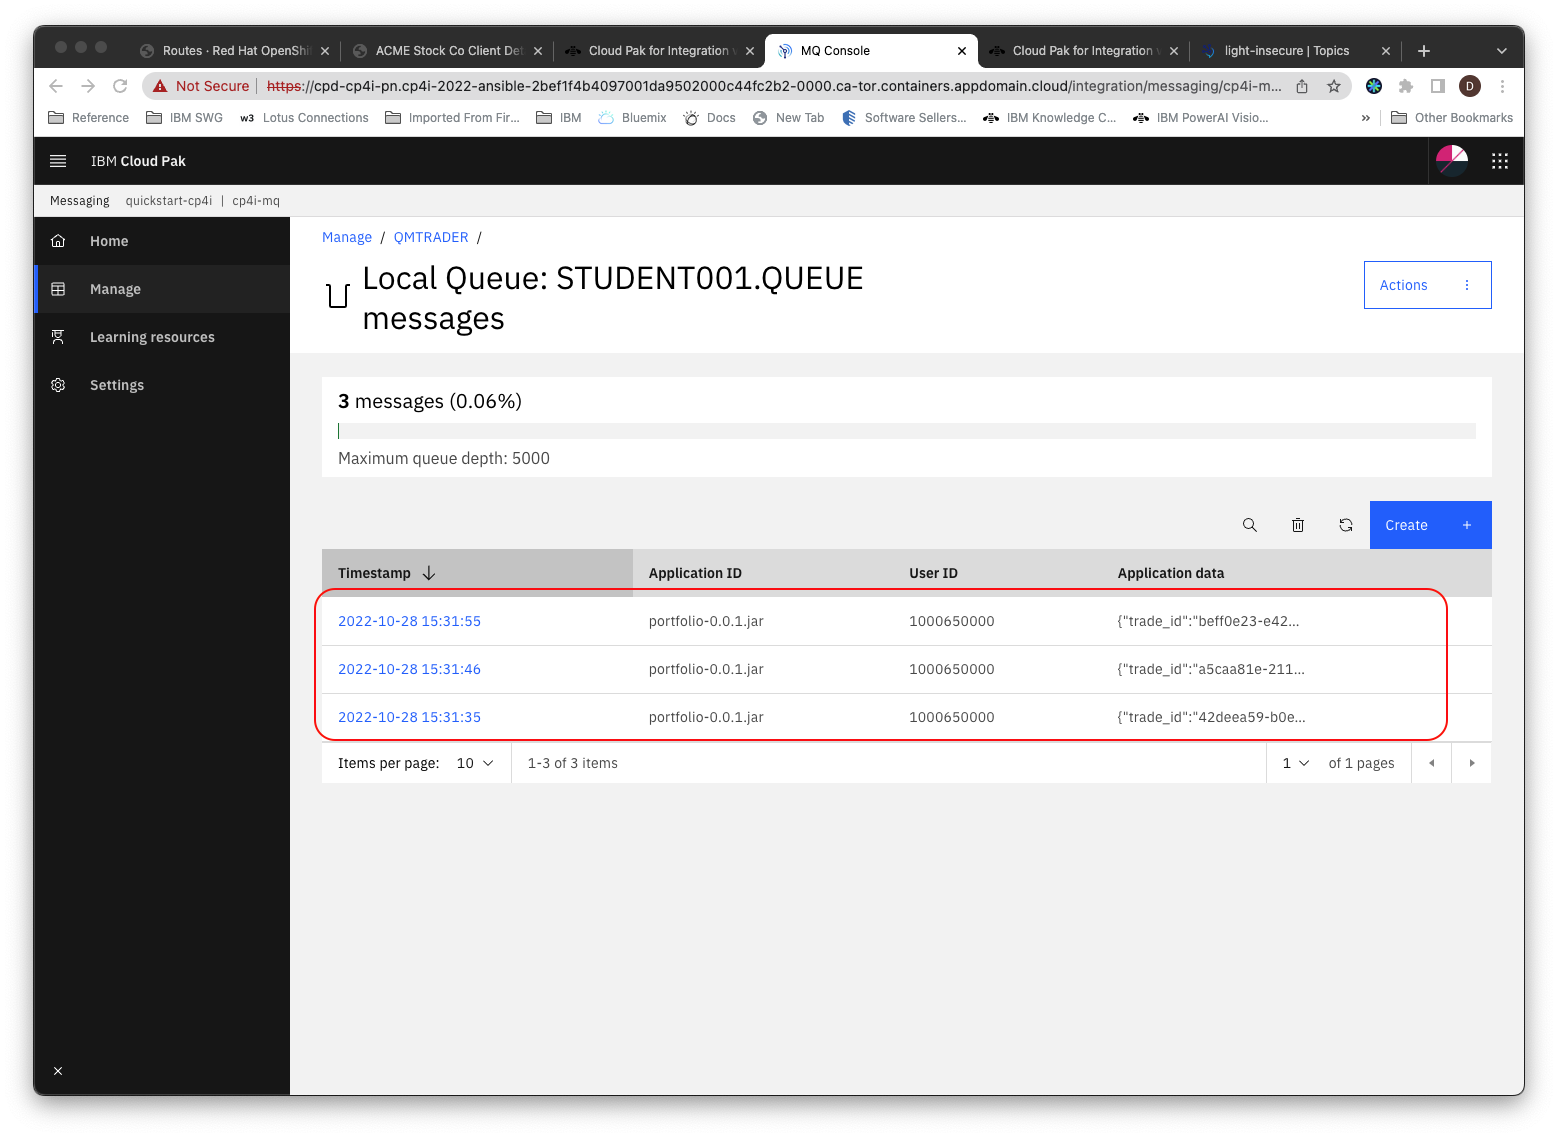Click the queue depth progress bar
The image size is (1558, 1137).
pyautogui.click(x=907, y=431)
